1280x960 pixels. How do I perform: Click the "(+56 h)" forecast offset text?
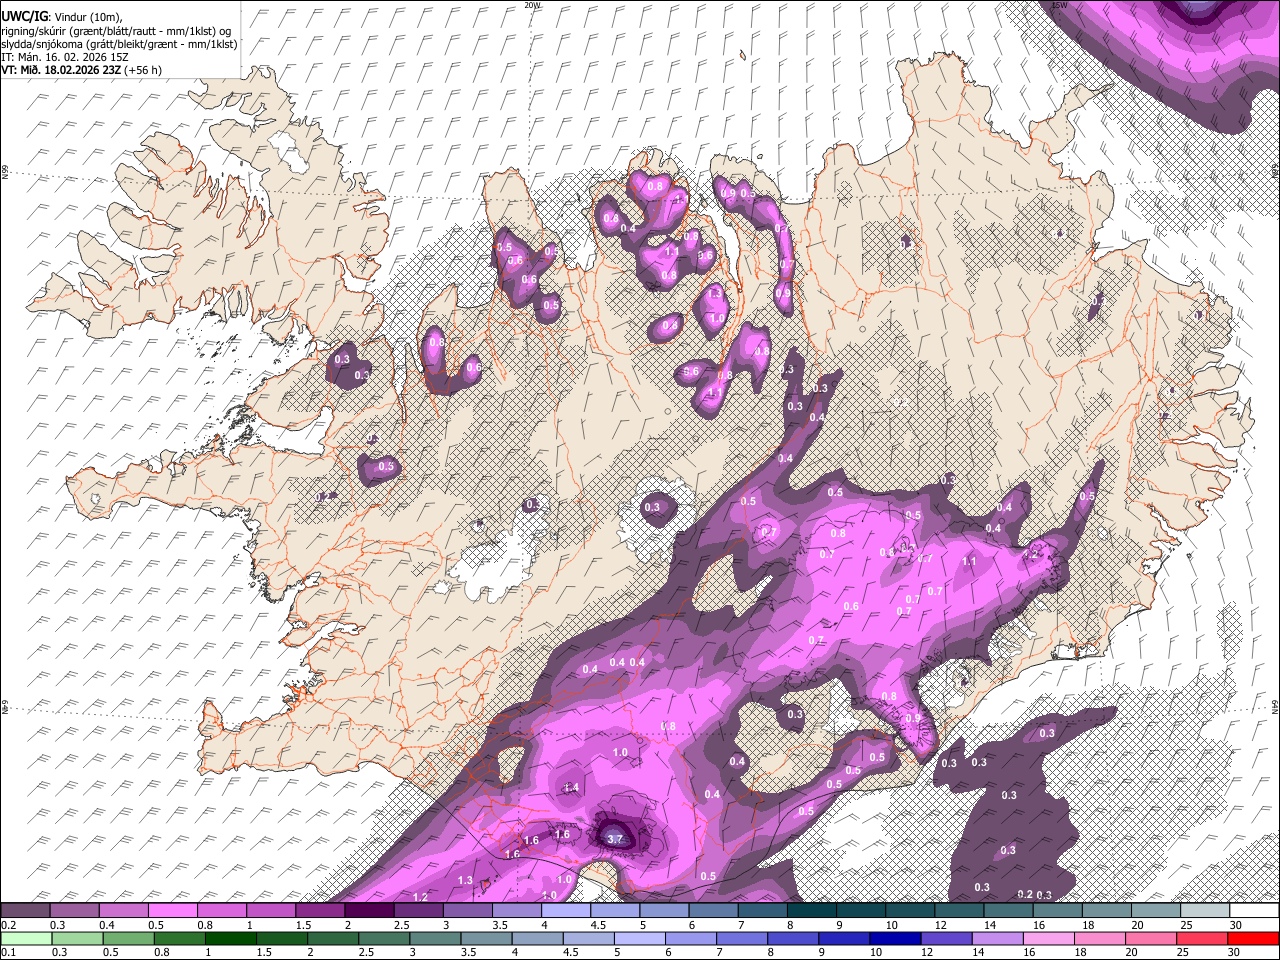coord(142,70)
